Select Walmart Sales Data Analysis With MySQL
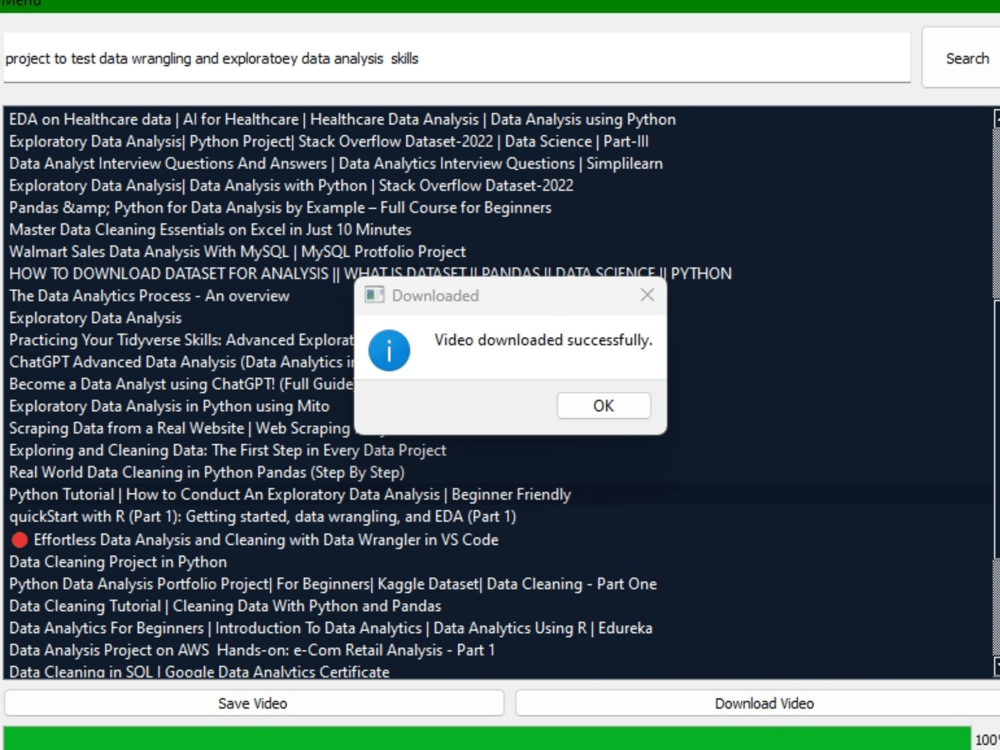 236,251
